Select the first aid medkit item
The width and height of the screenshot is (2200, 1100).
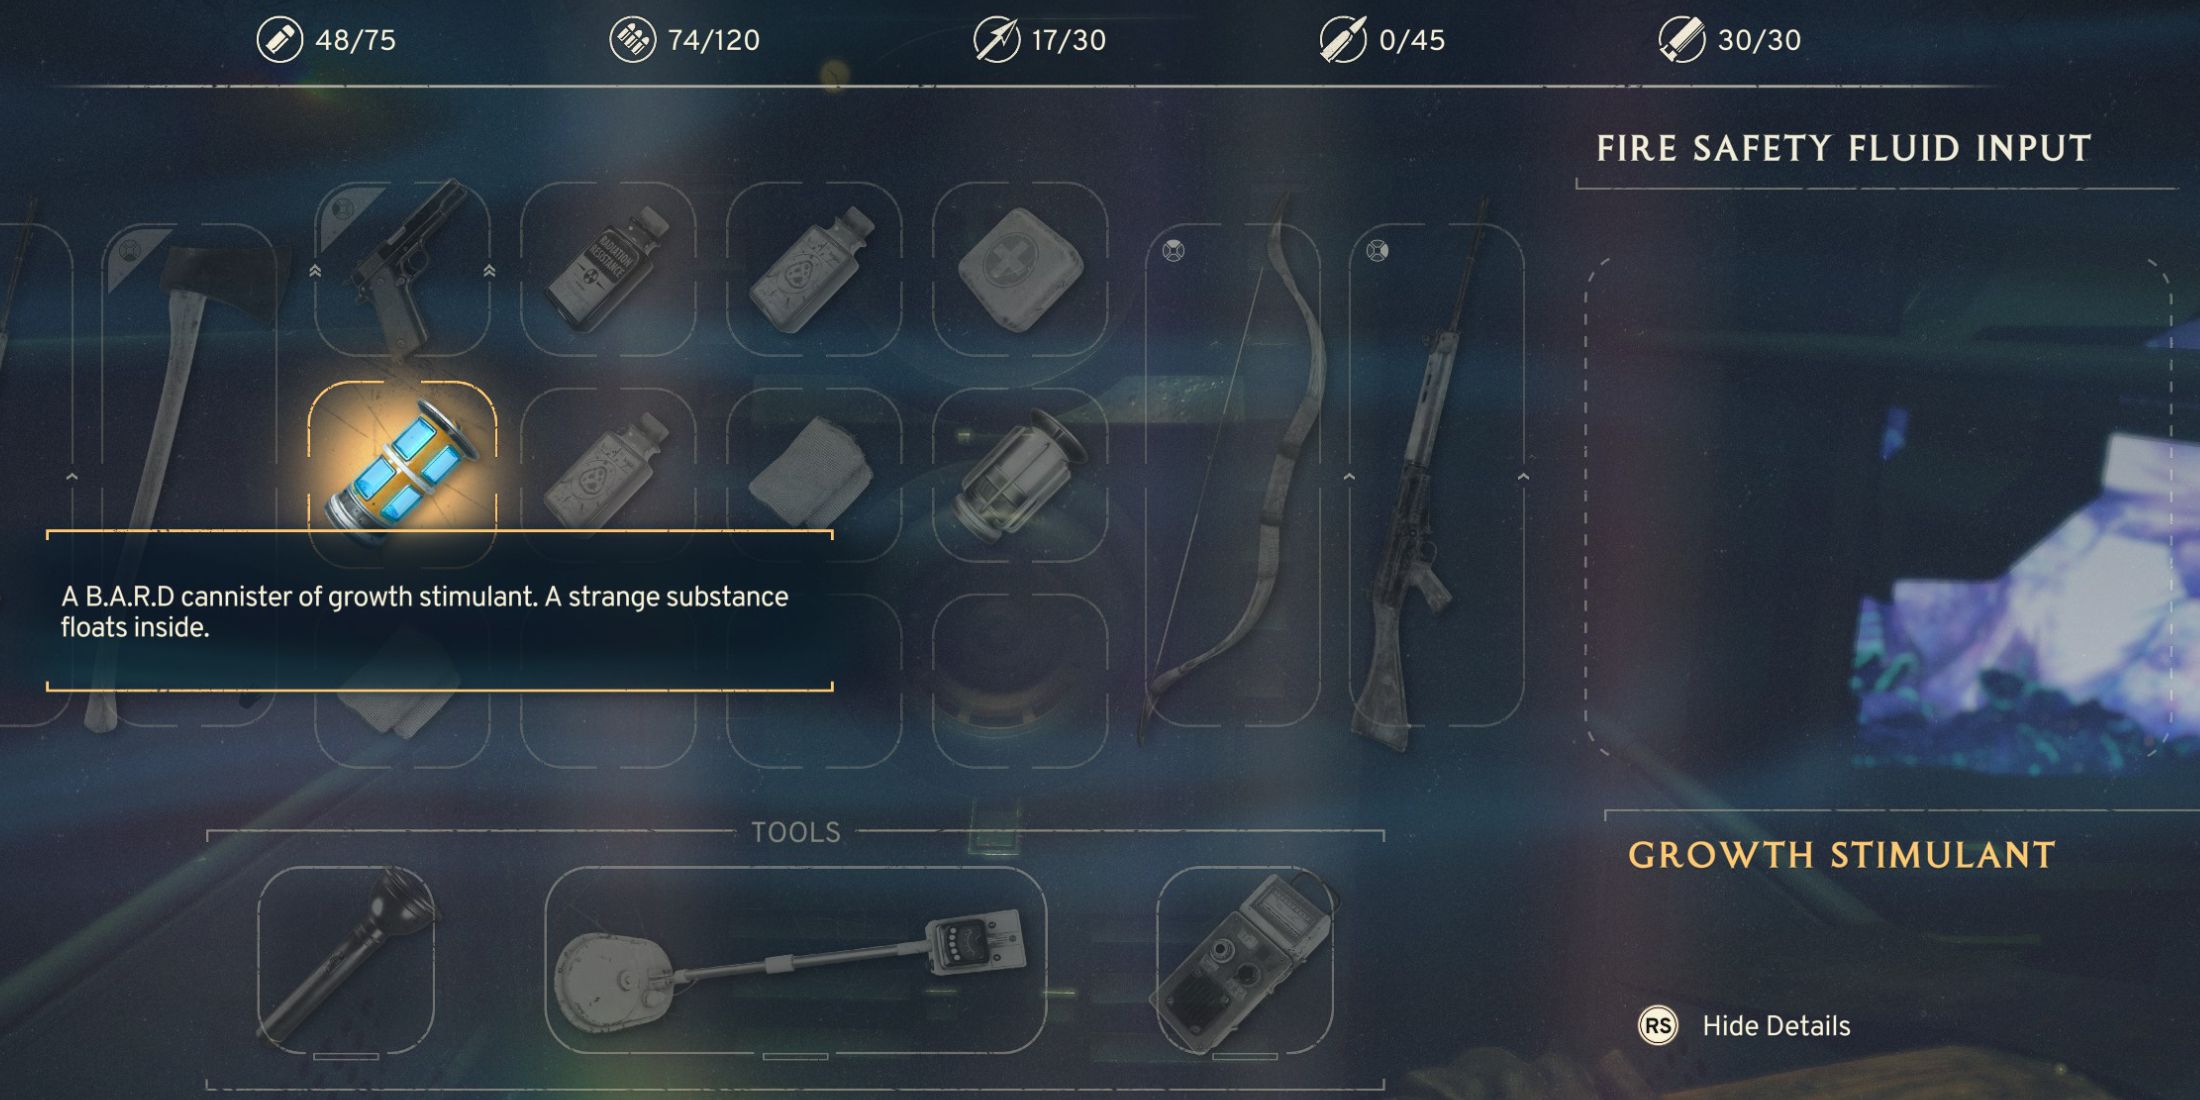(1020, 269)
